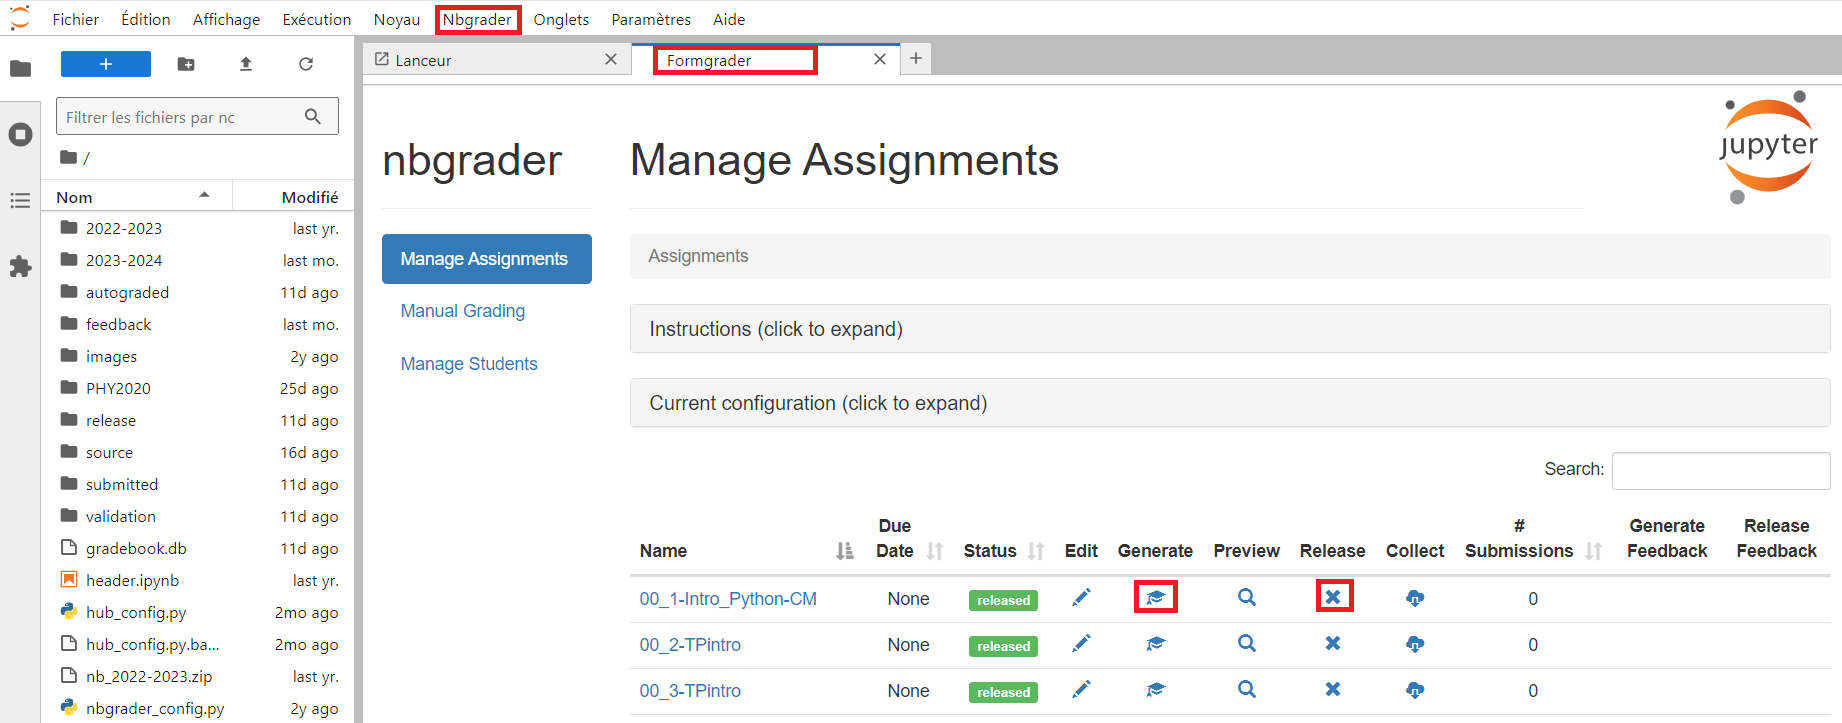Expand the Current configuration panel
Screen dimensions: 1842x723
[1230, 403]
